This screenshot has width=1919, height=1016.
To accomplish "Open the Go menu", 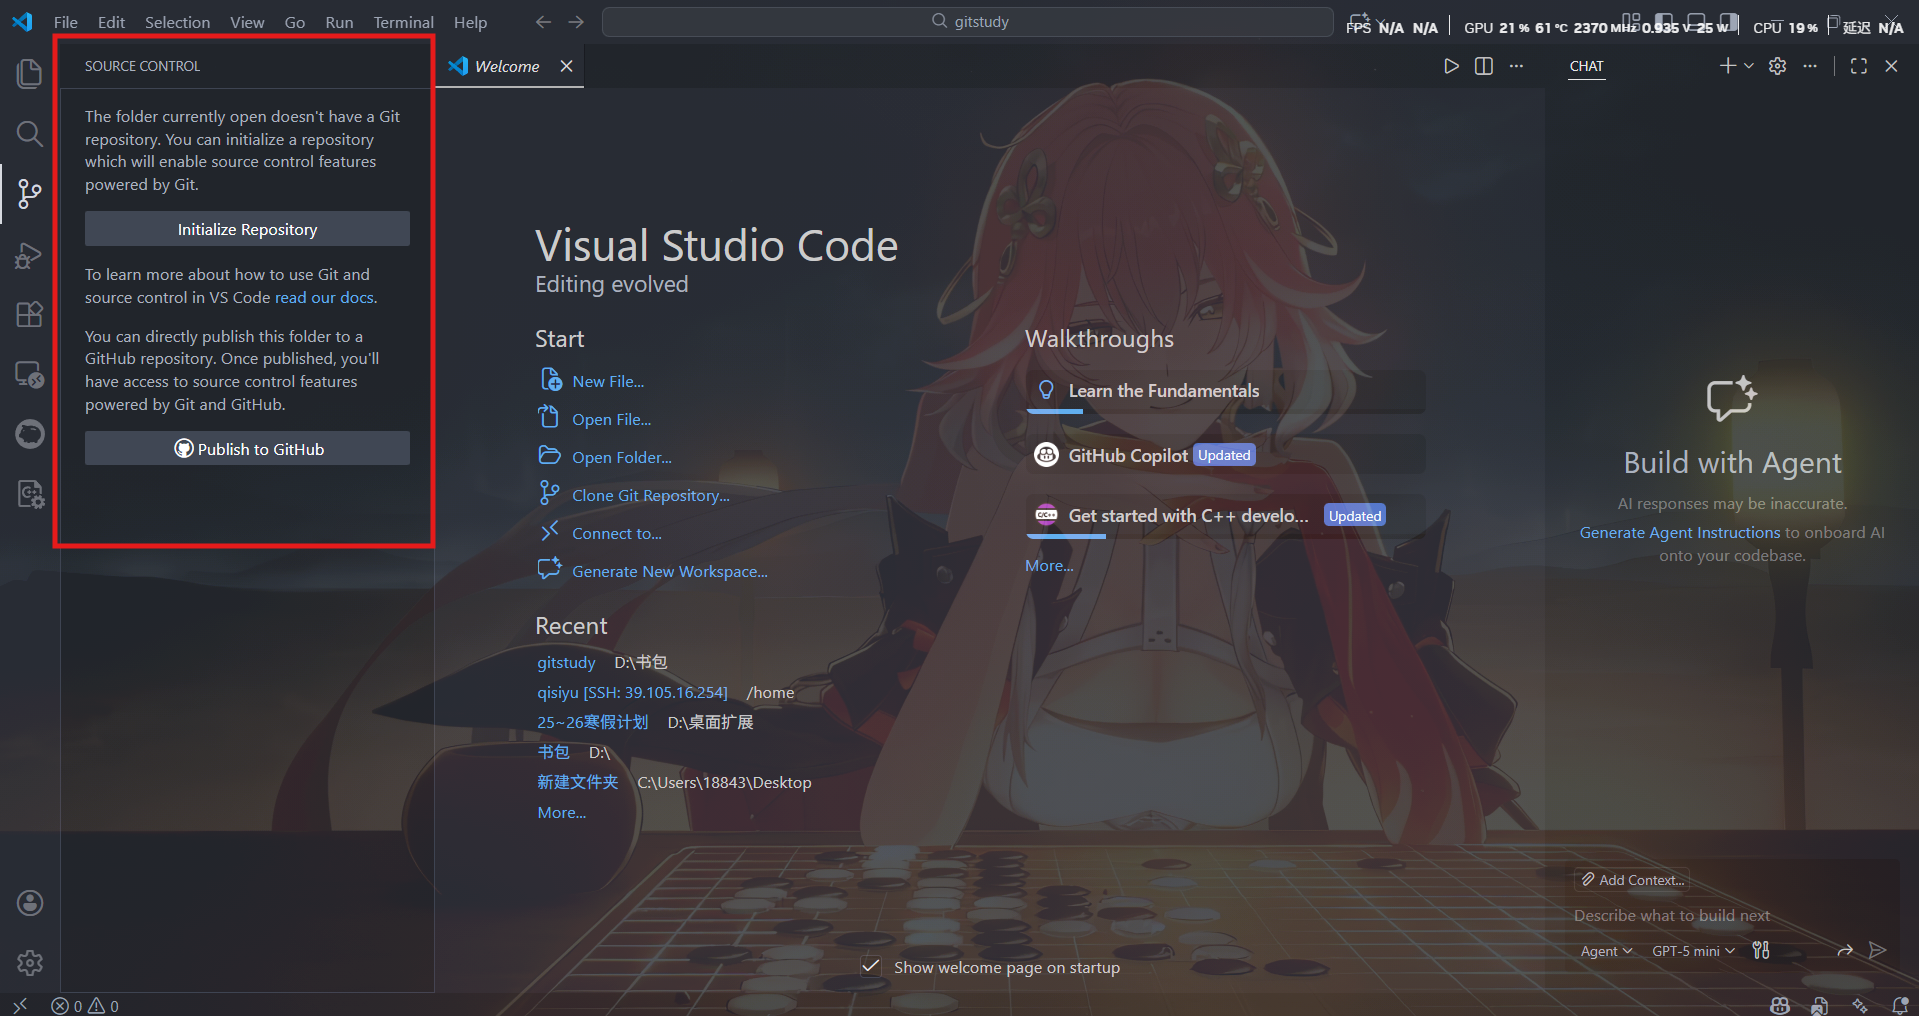I will point(295,22).
